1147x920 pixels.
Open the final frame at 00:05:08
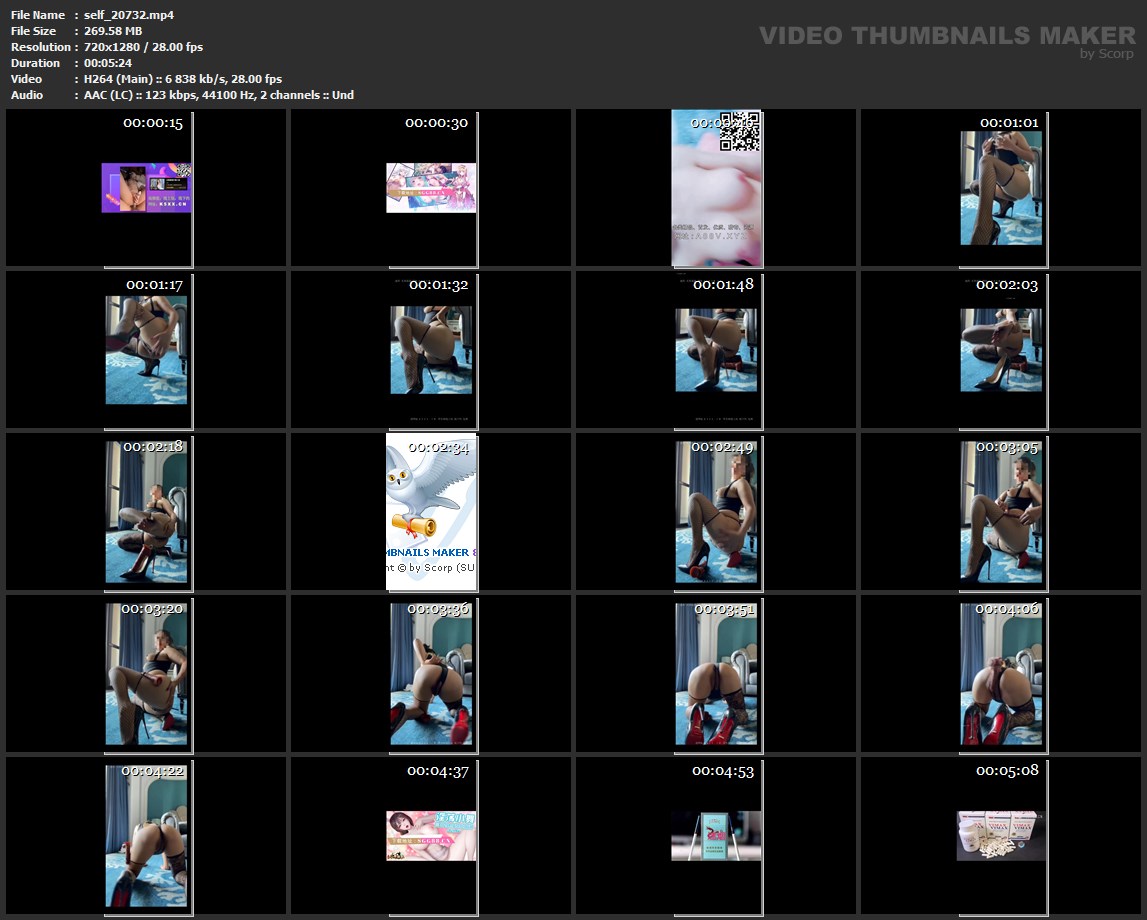[1001, 836]
